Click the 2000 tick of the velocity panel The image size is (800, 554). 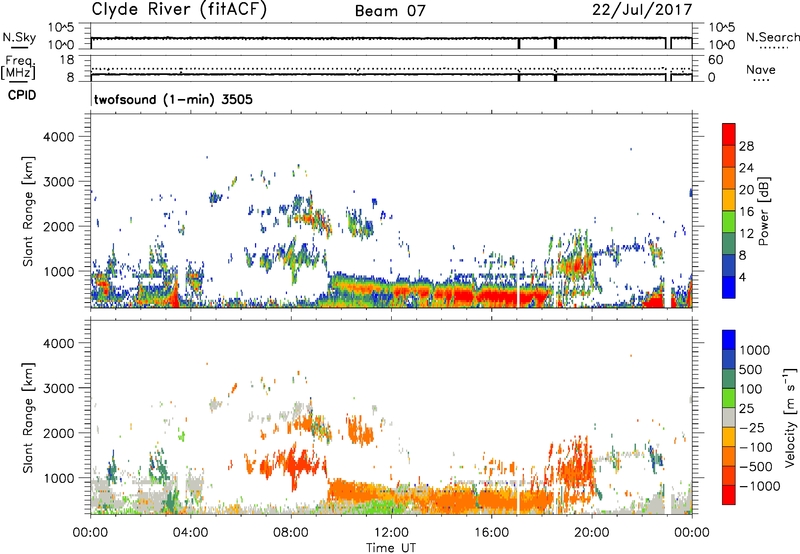coord(58,433)
